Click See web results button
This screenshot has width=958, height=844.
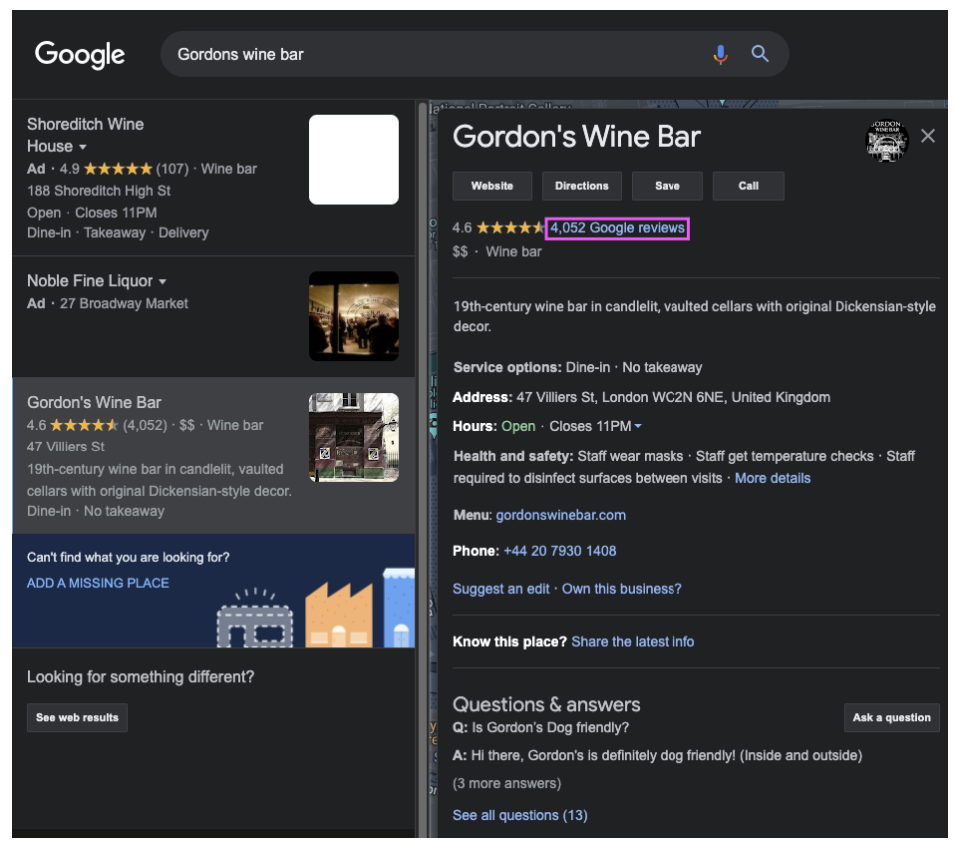pyautogui.click(x=77, y=717)
